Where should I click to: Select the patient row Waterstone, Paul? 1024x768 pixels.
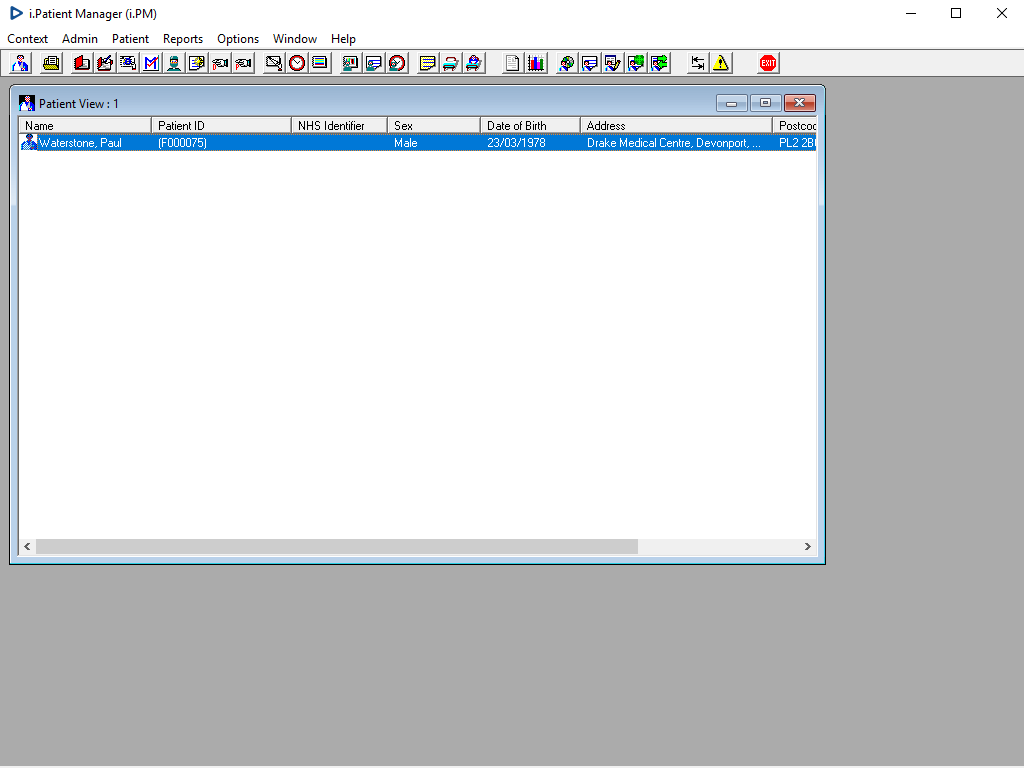(x=417, y=142)
